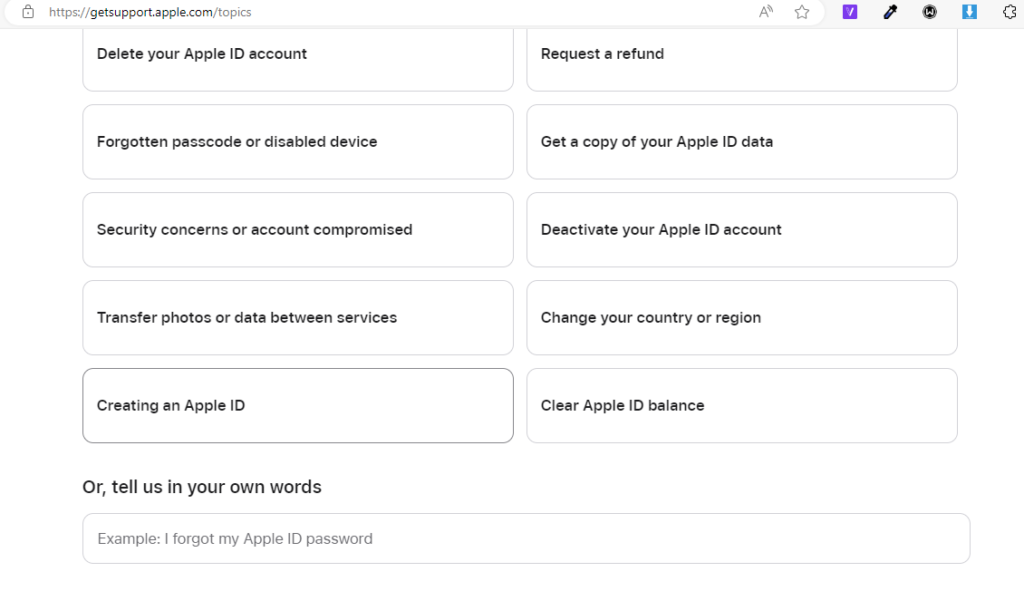Viewport: 1024px width, 591px height.
Task: Click the blue download arrow extension
Action: click(x=969, y=12)
